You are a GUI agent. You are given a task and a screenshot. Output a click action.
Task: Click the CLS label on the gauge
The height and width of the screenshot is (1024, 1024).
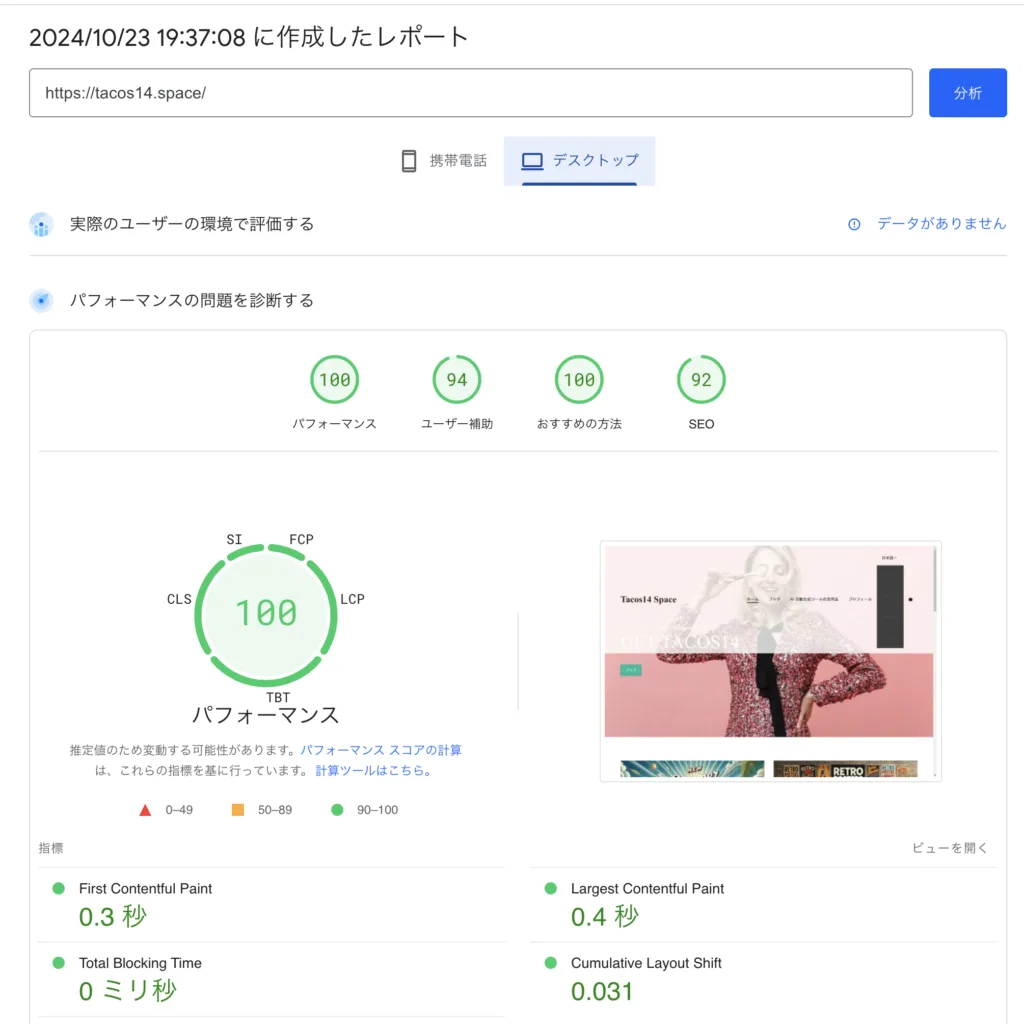point(179,599)
